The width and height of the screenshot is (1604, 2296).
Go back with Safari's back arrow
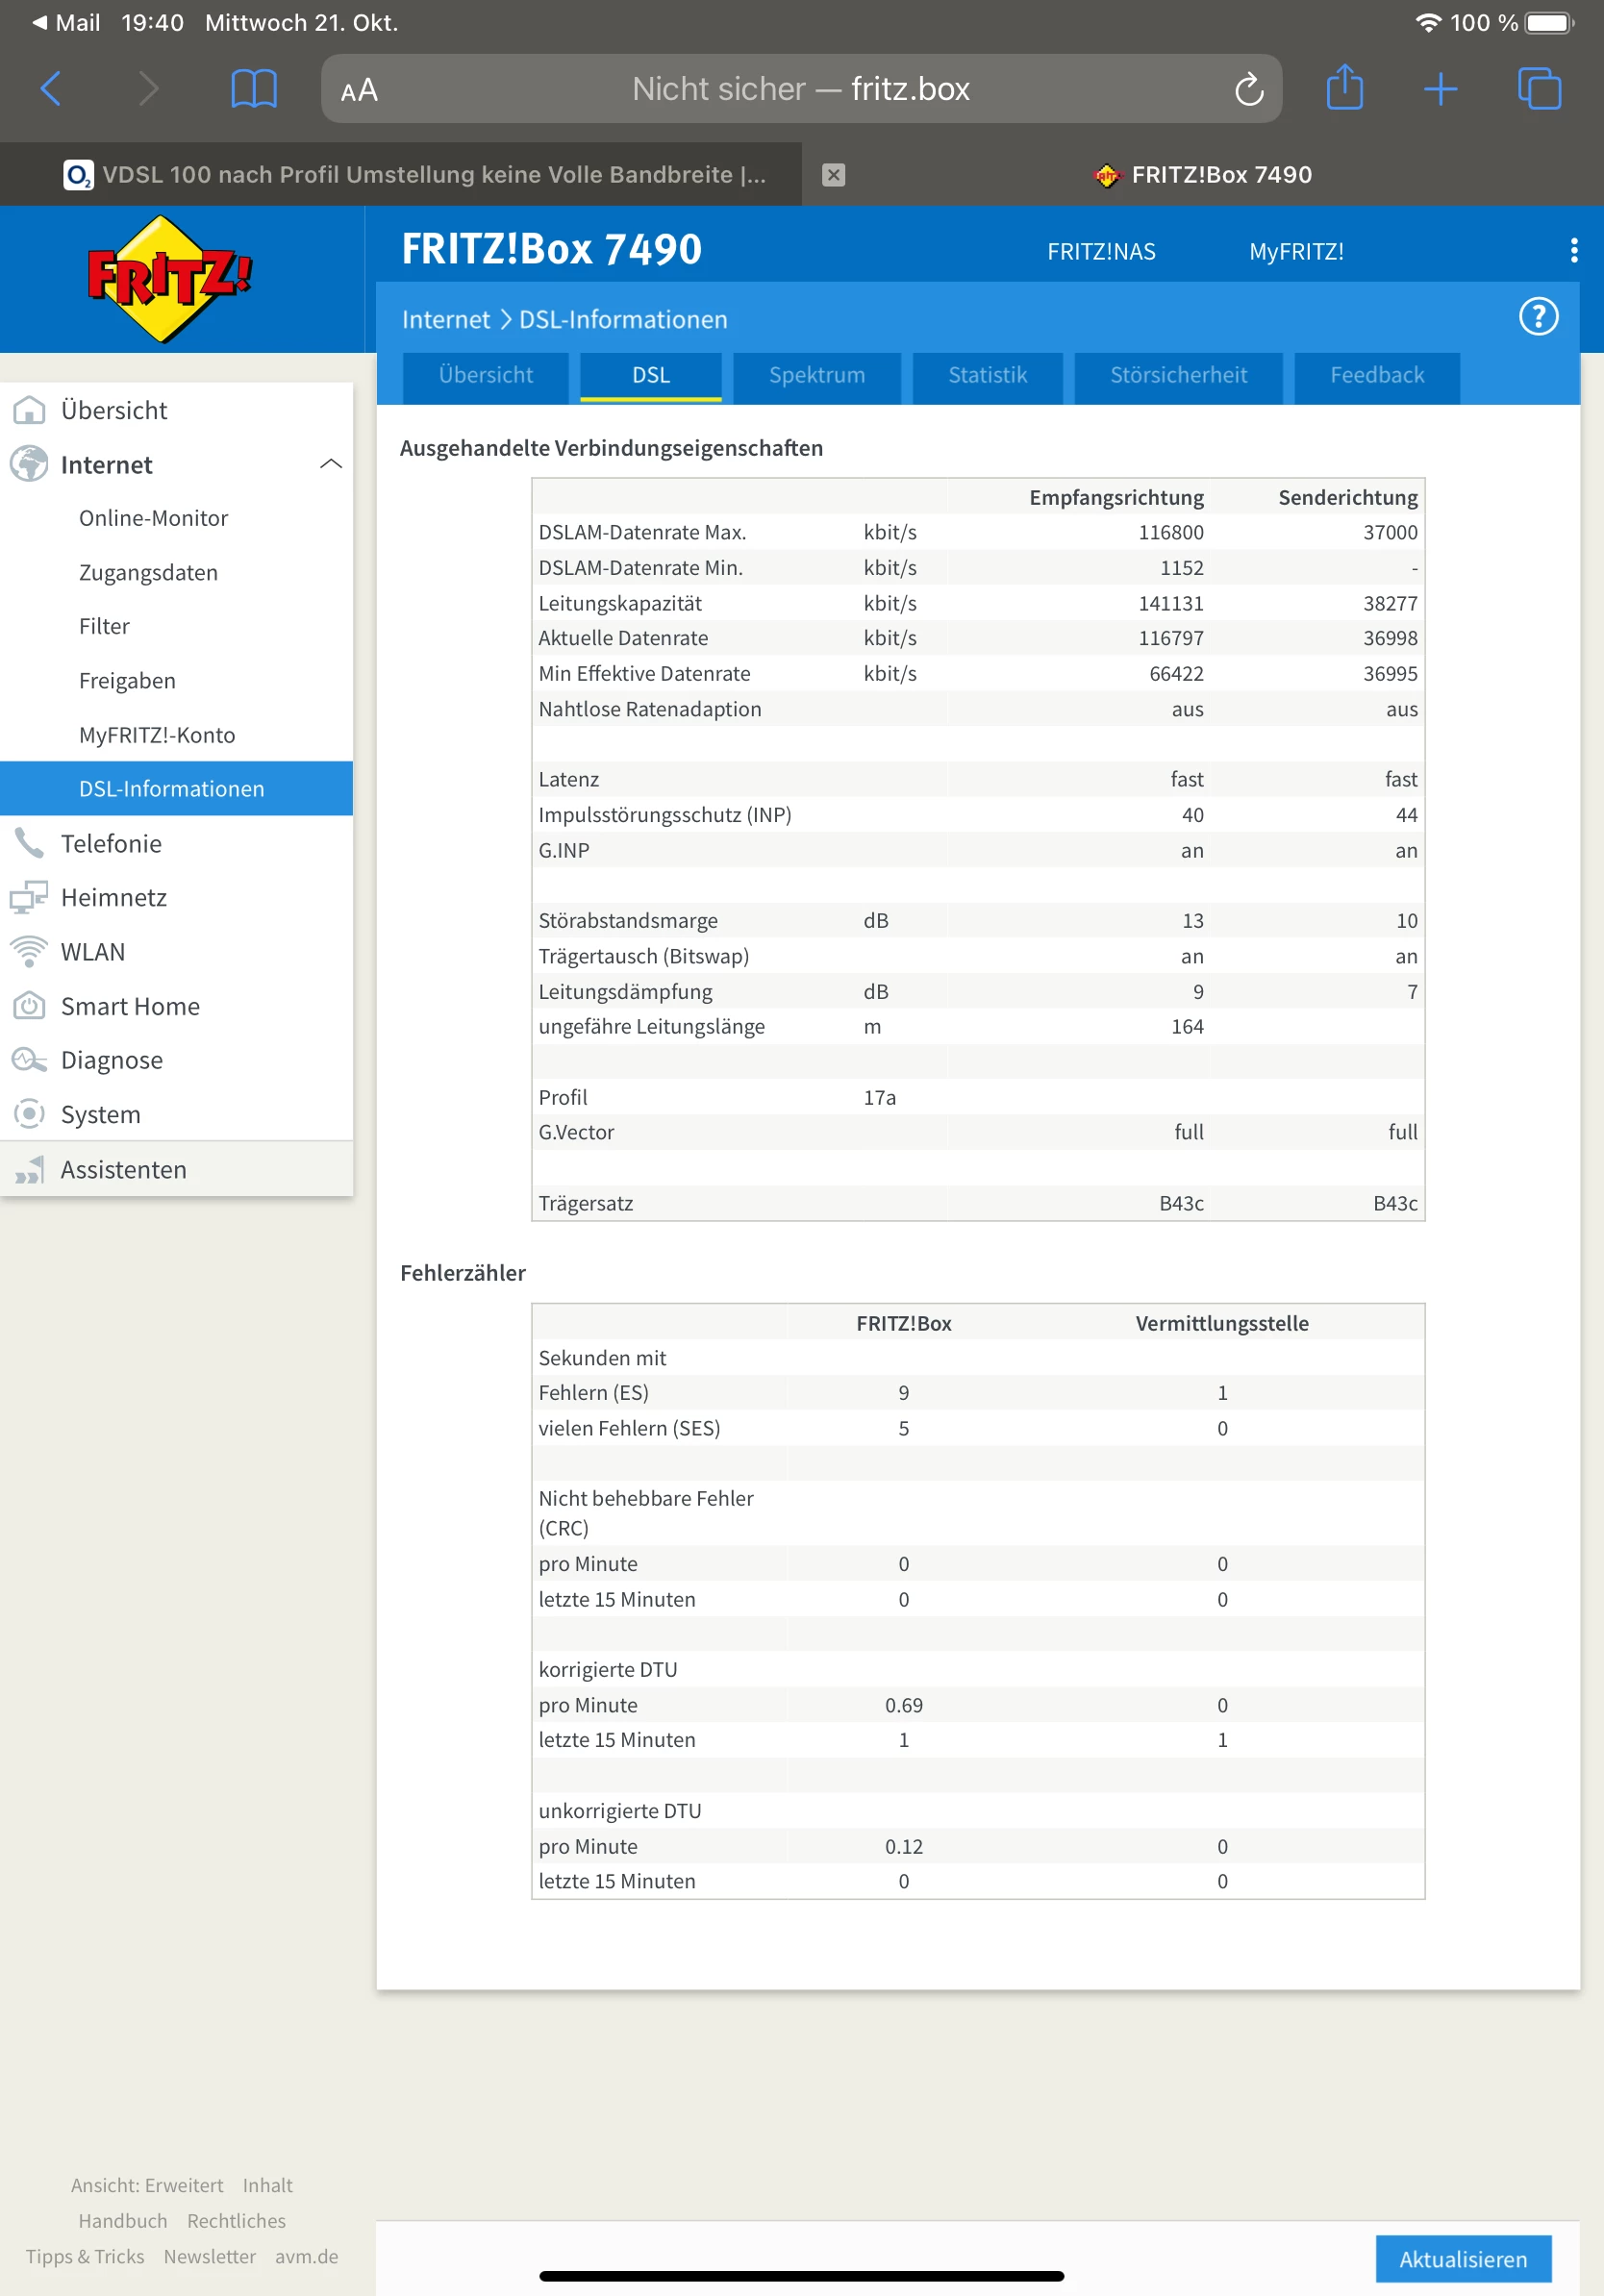point(51,89)
